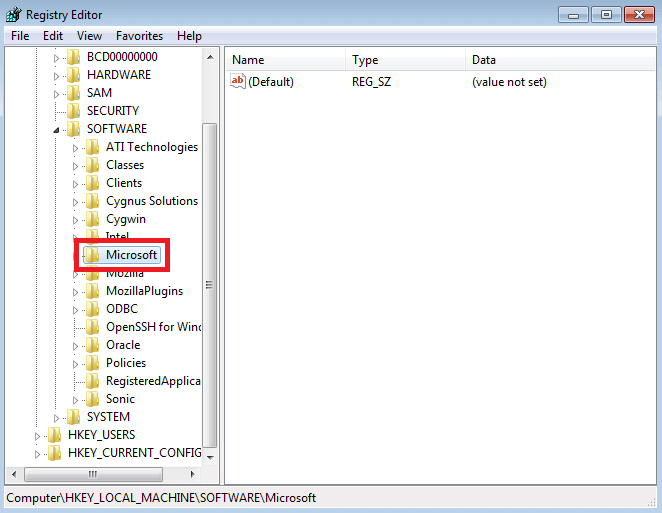Open the Help menu
This screenshot has width=662, height=513.
[x=189, y=36]
